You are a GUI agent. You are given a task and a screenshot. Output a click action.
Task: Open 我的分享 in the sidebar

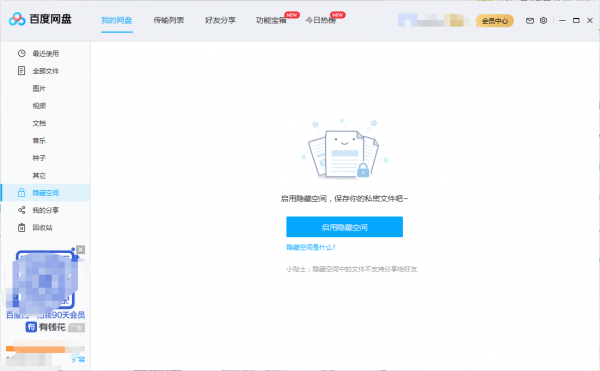tap(45, 210)
